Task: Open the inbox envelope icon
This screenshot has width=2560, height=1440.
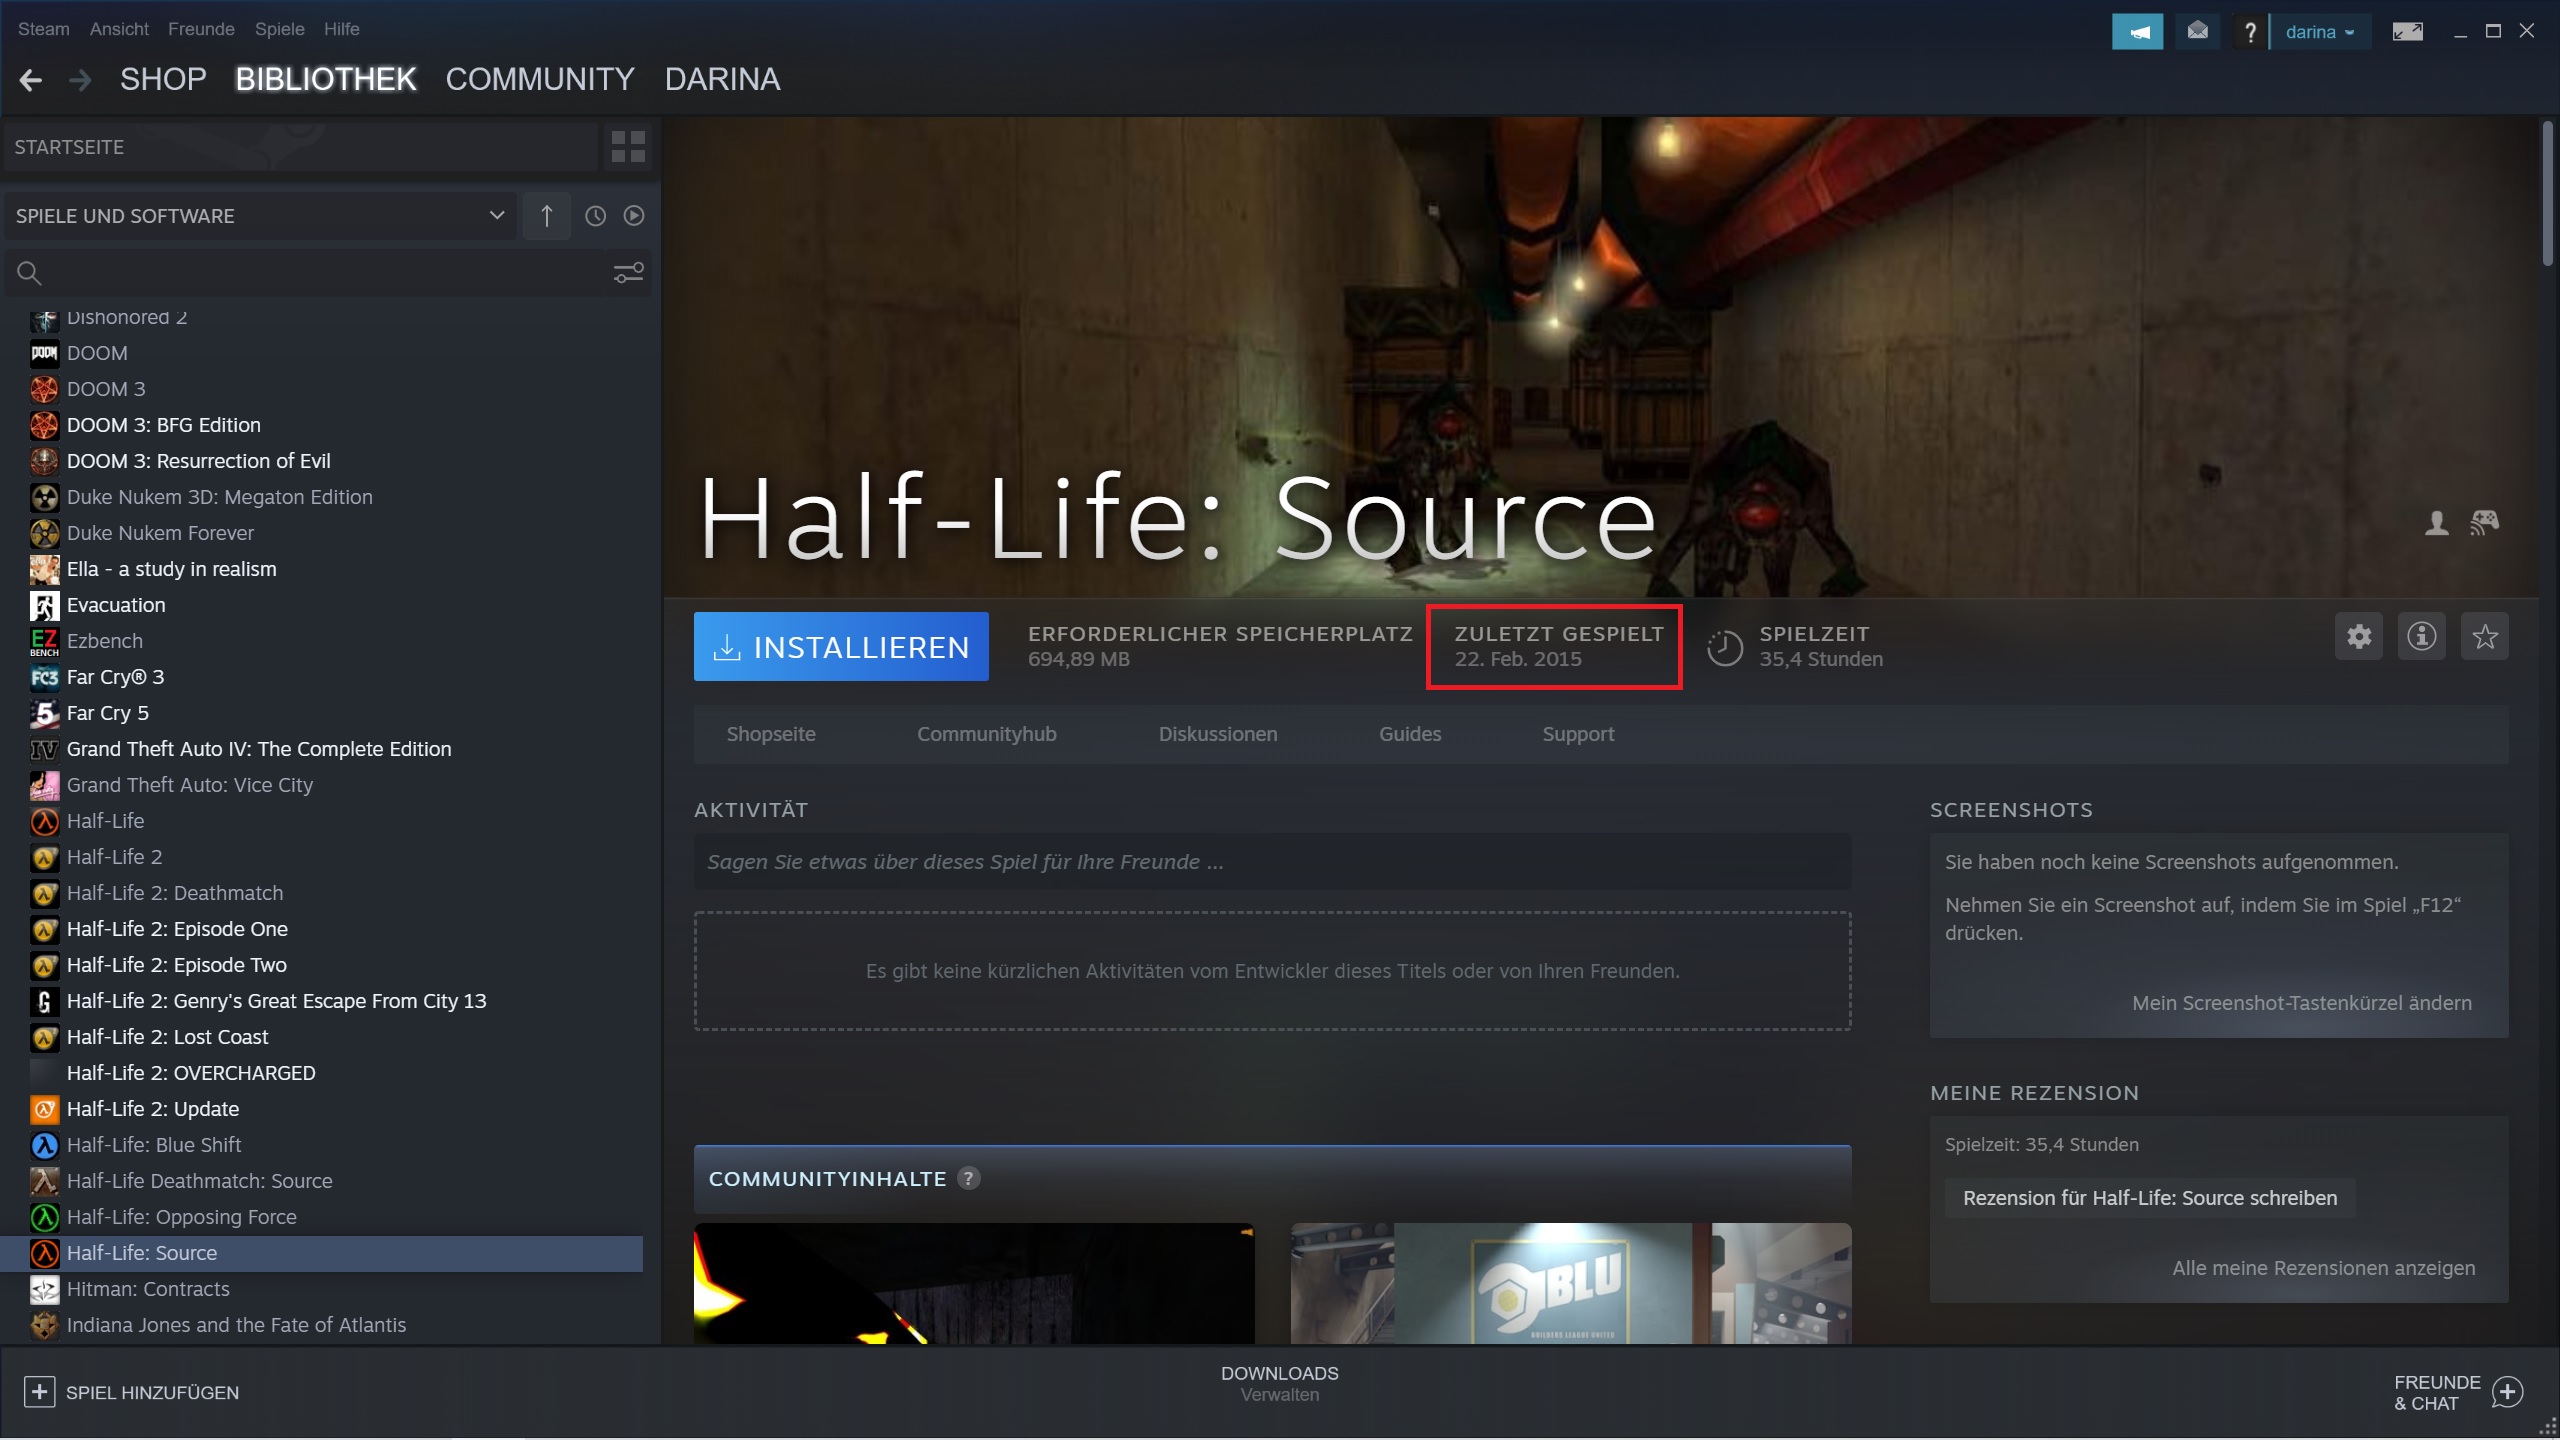Action: [2197, 32]
